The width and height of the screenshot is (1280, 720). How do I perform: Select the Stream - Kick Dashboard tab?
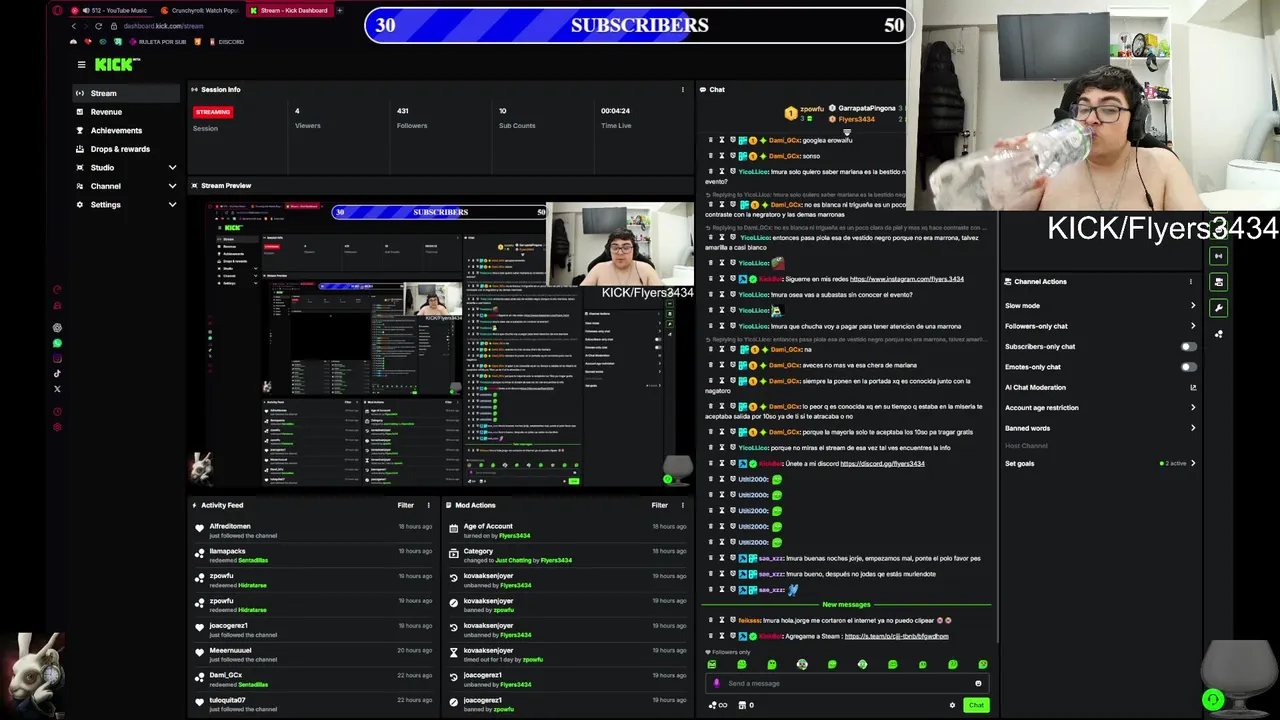click(x=289, y=10)
